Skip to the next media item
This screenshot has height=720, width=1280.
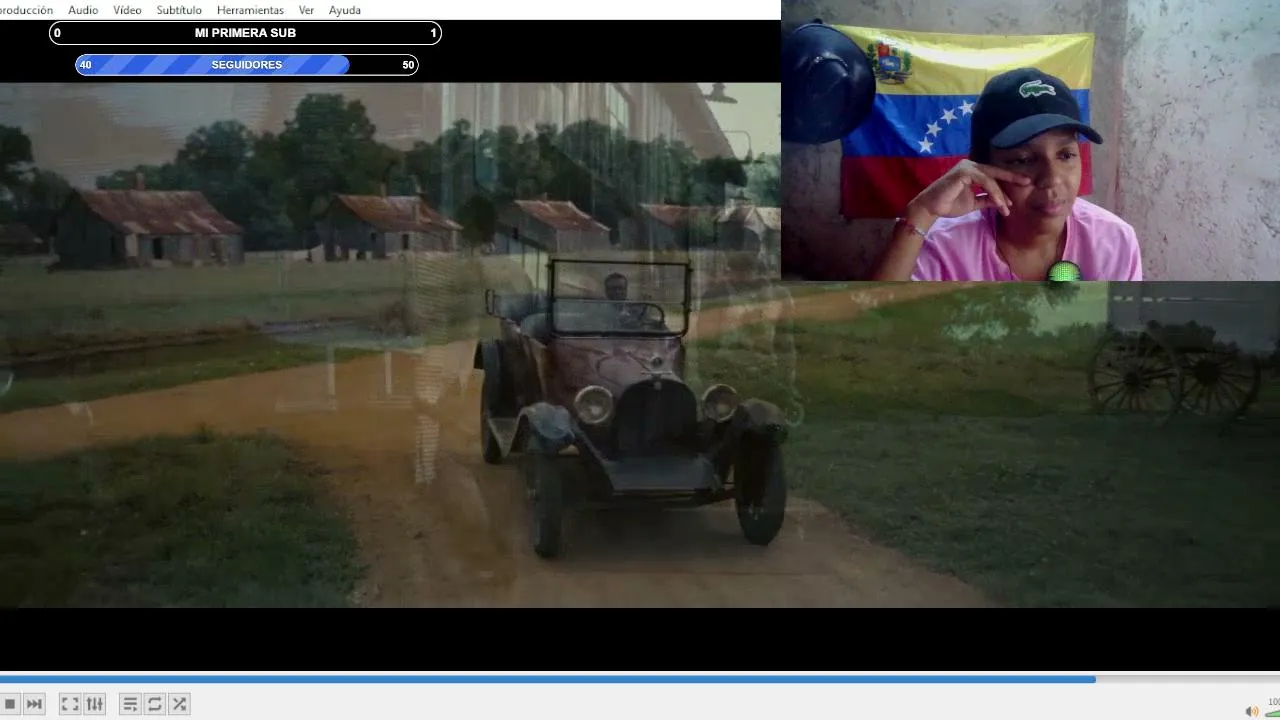(x=34, y=704)
